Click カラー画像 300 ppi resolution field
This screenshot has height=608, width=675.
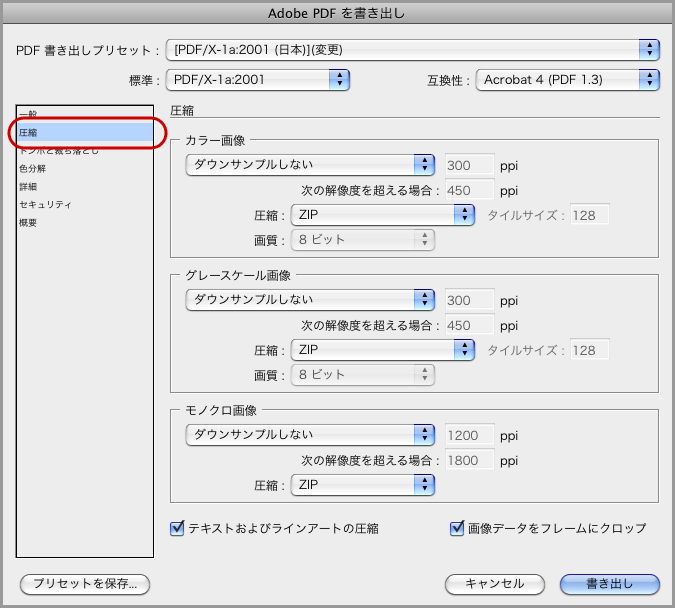469,165
